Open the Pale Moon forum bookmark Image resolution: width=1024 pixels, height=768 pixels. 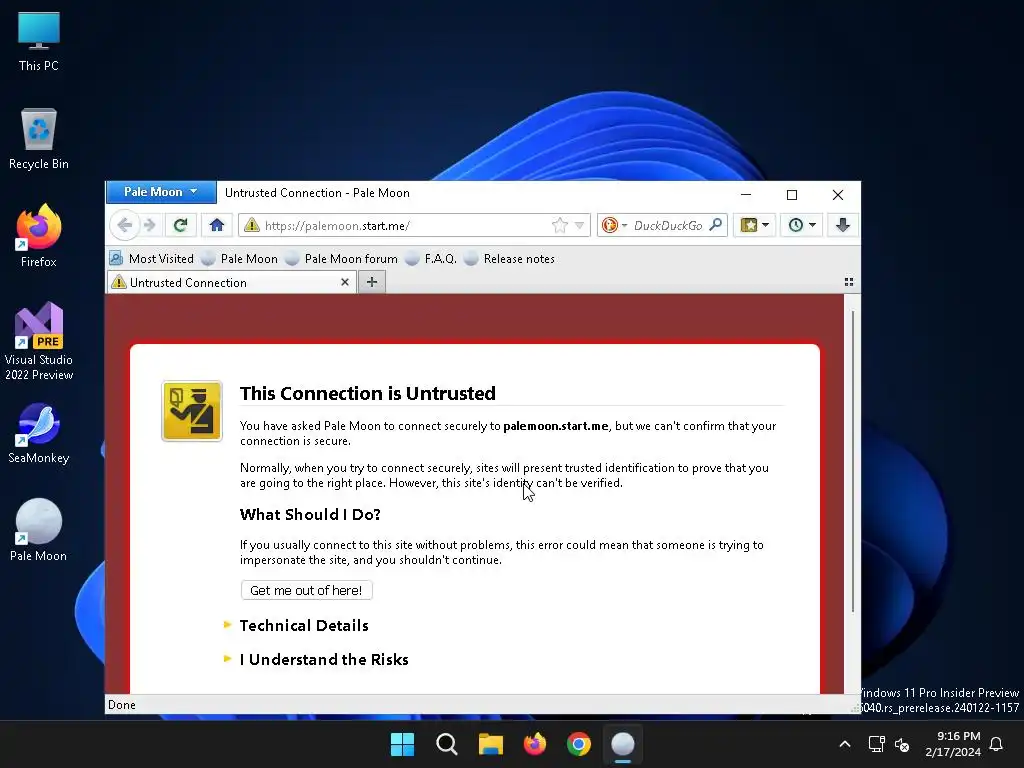tap(342, 259)
